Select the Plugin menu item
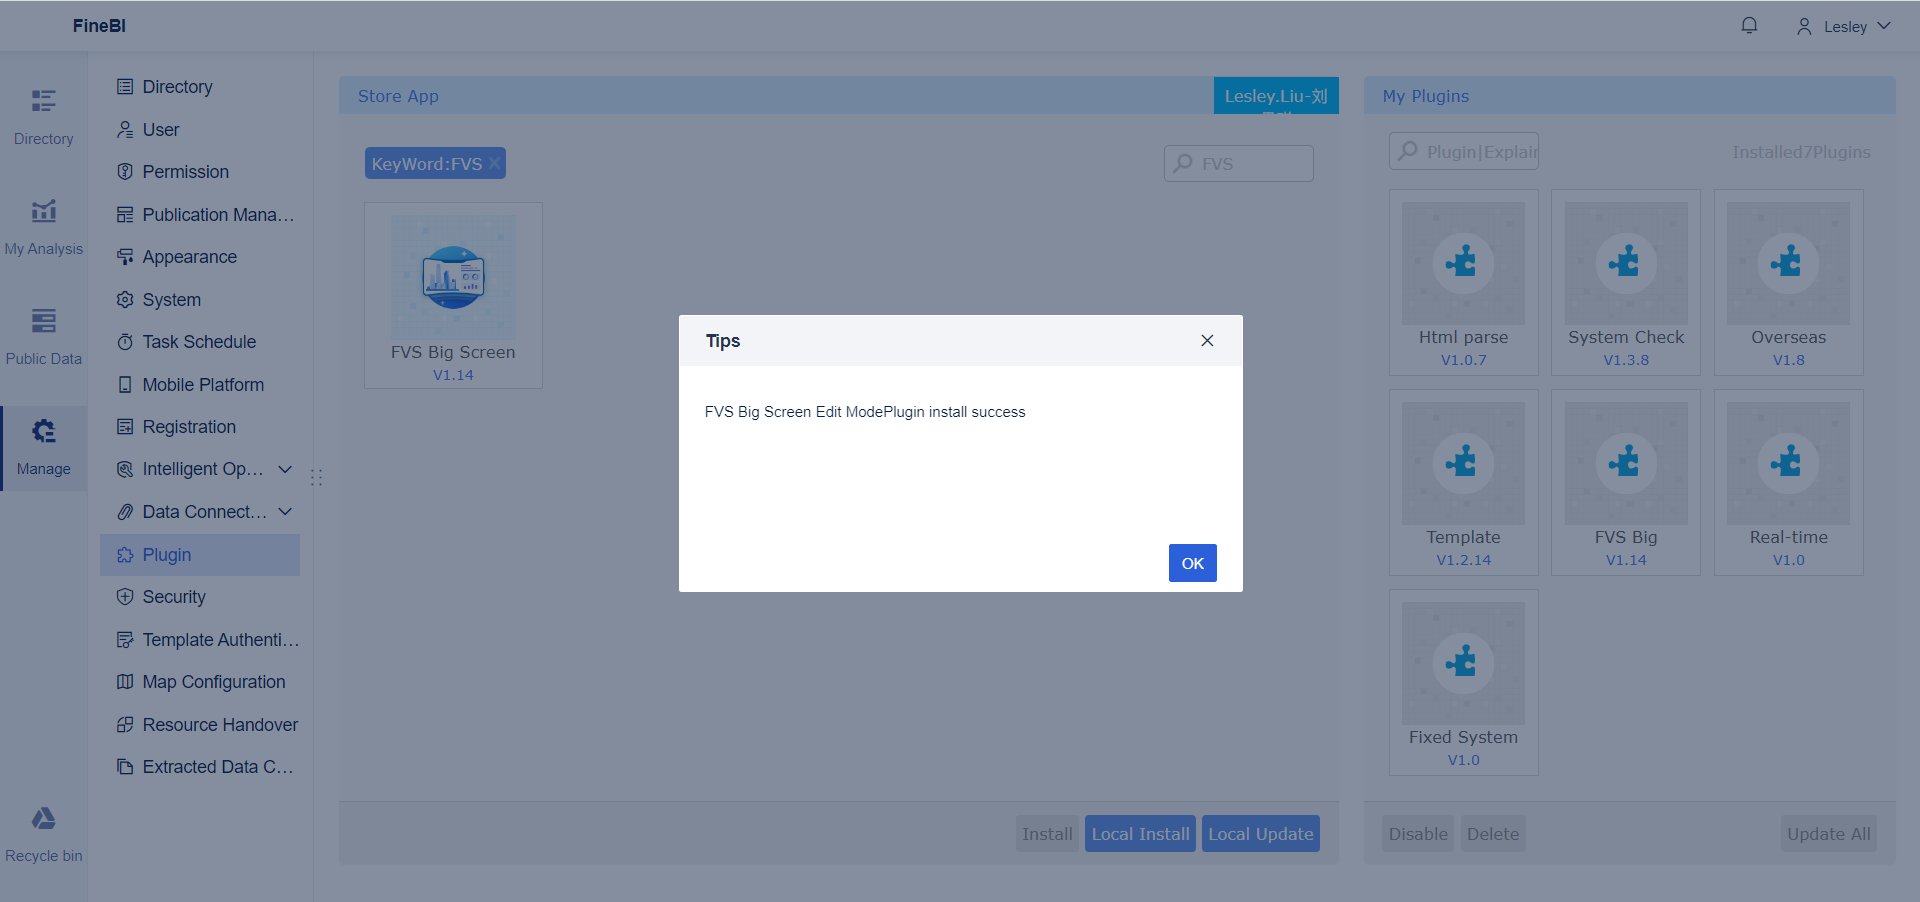The height and width of the screenshot is (902, 1920). point(200,555)
